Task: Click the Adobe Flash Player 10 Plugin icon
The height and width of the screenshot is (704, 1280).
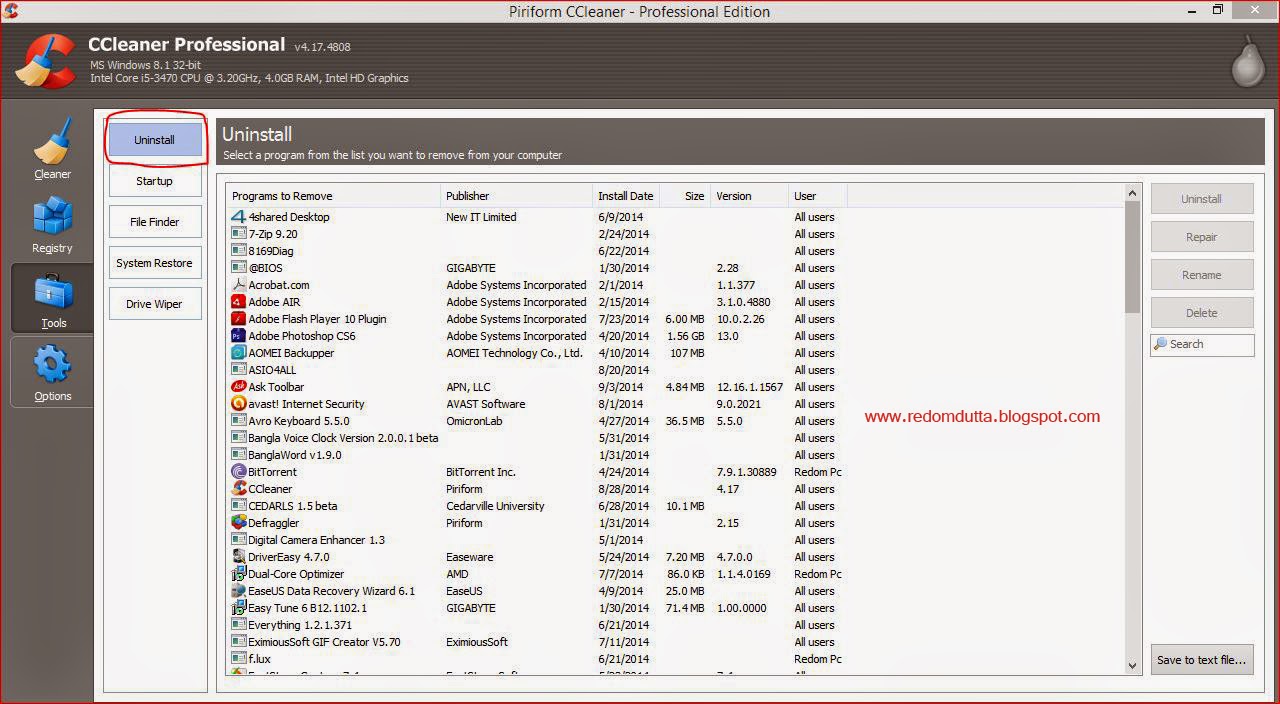Action: (x=238, y=319)
